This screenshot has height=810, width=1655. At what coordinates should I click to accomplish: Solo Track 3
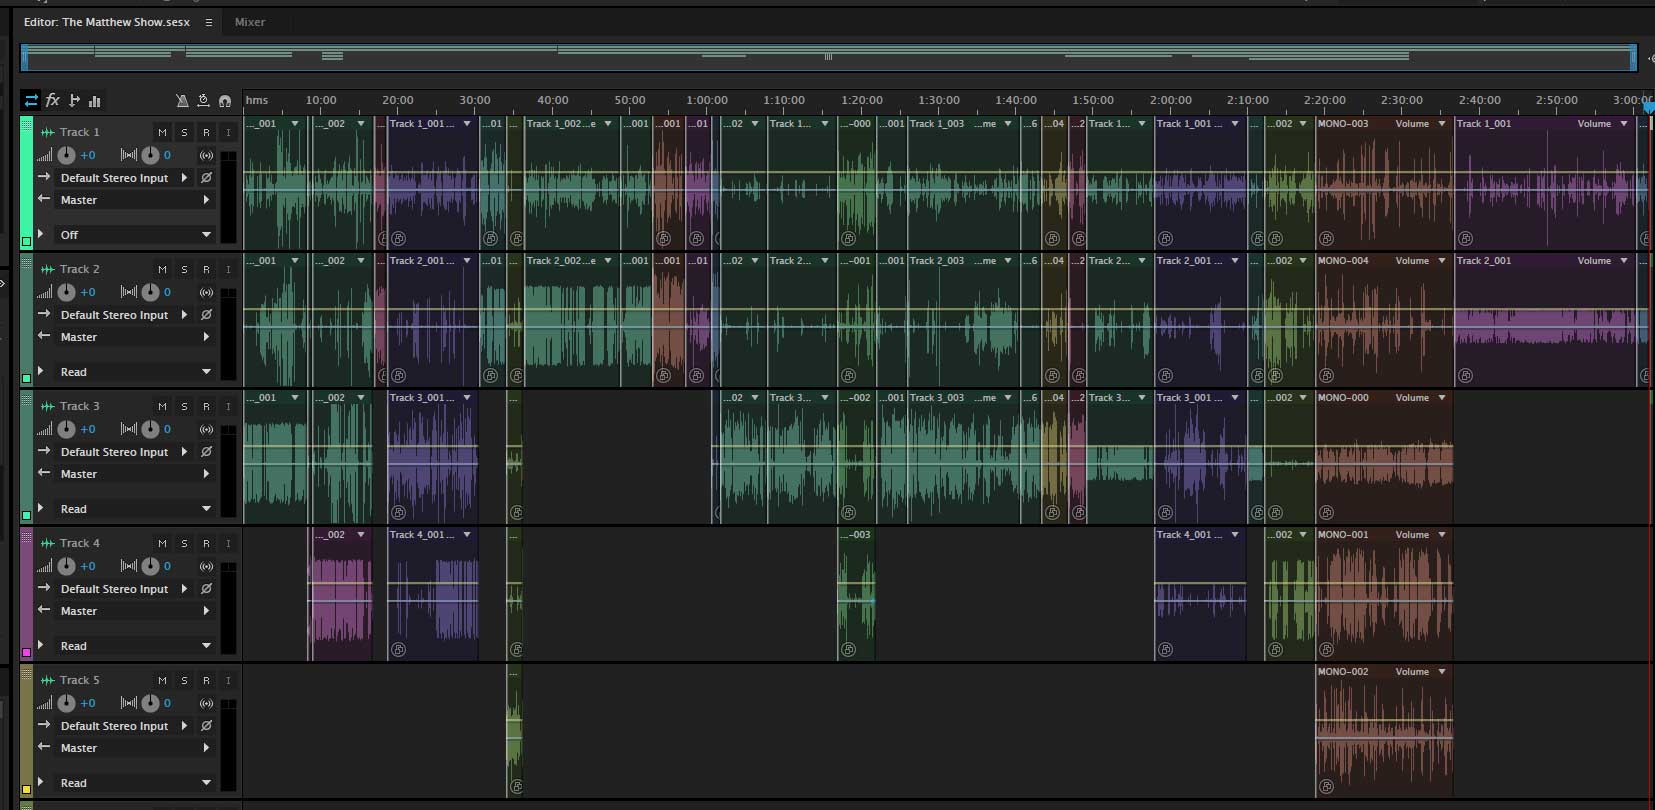click(184, 406)
